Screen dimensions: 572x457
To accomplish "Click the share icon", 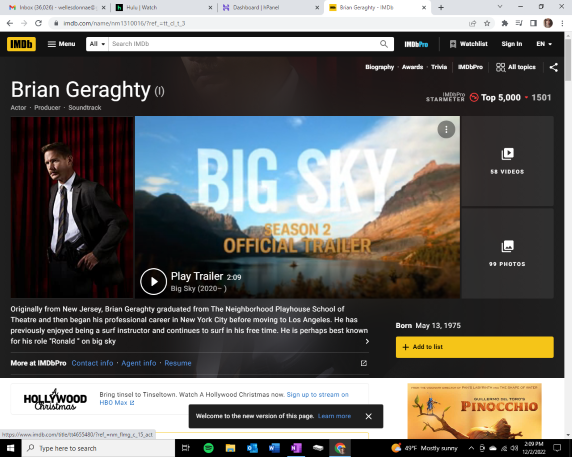I will (x=553, y=67).
